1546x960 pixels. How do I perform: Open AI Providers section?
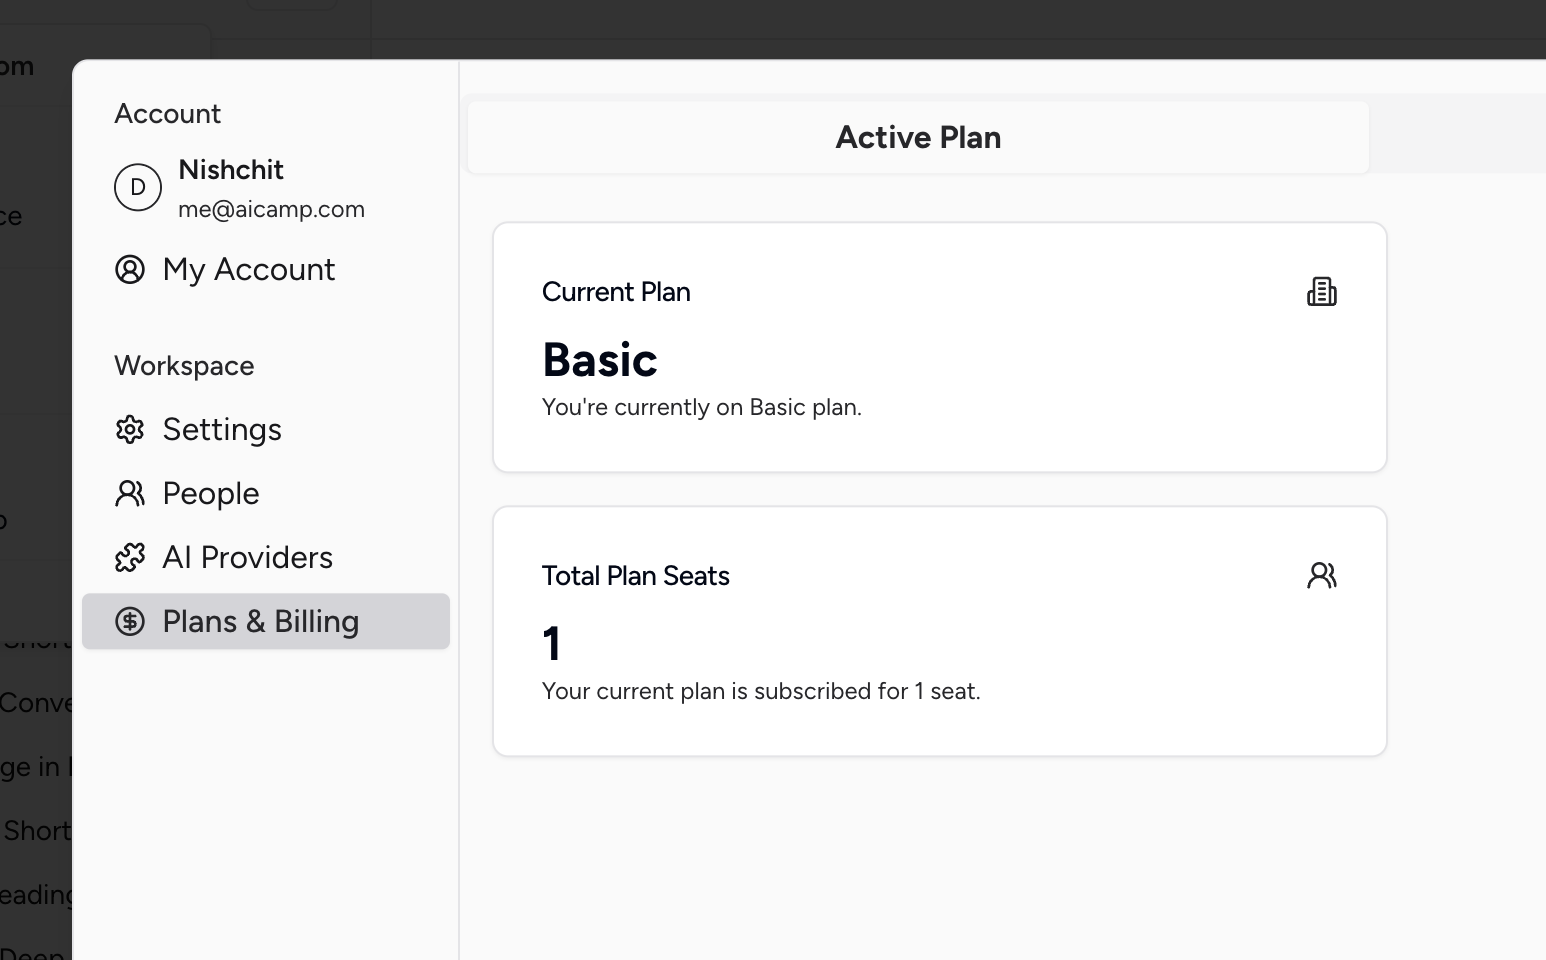tap(265, 557)
